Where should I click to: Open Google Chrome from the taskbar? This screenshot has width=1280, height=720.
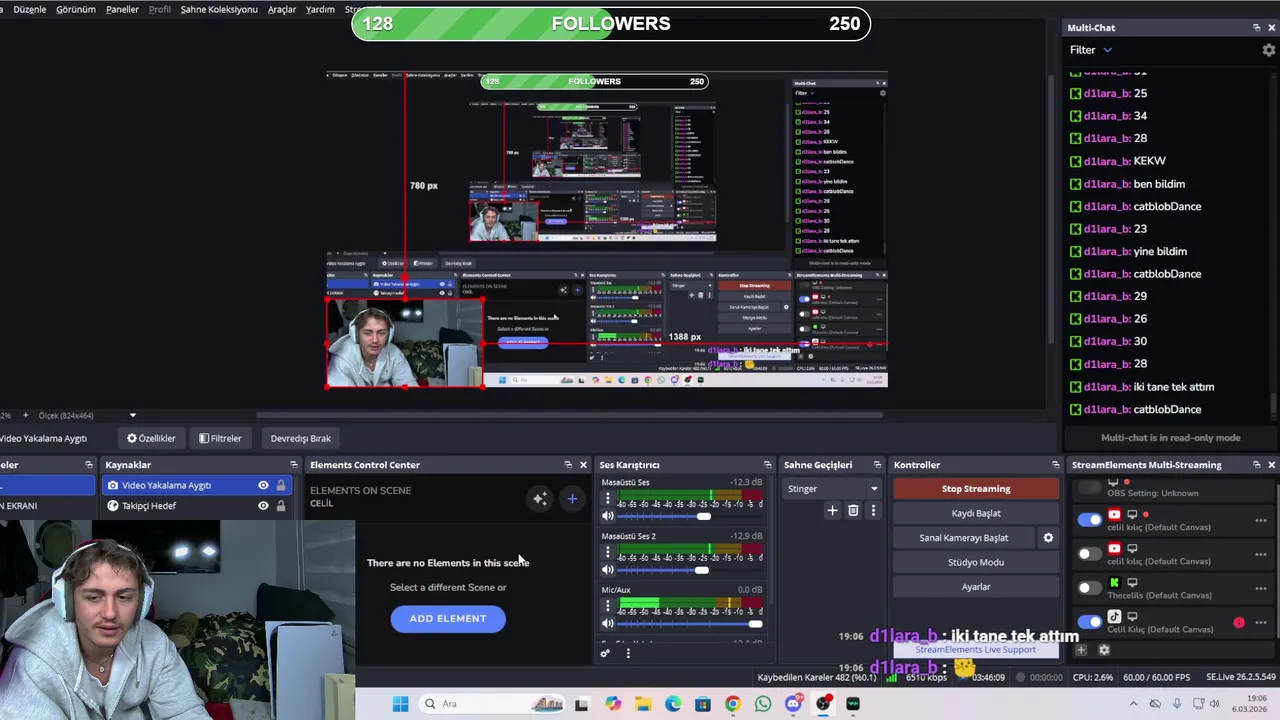(733, 704)
